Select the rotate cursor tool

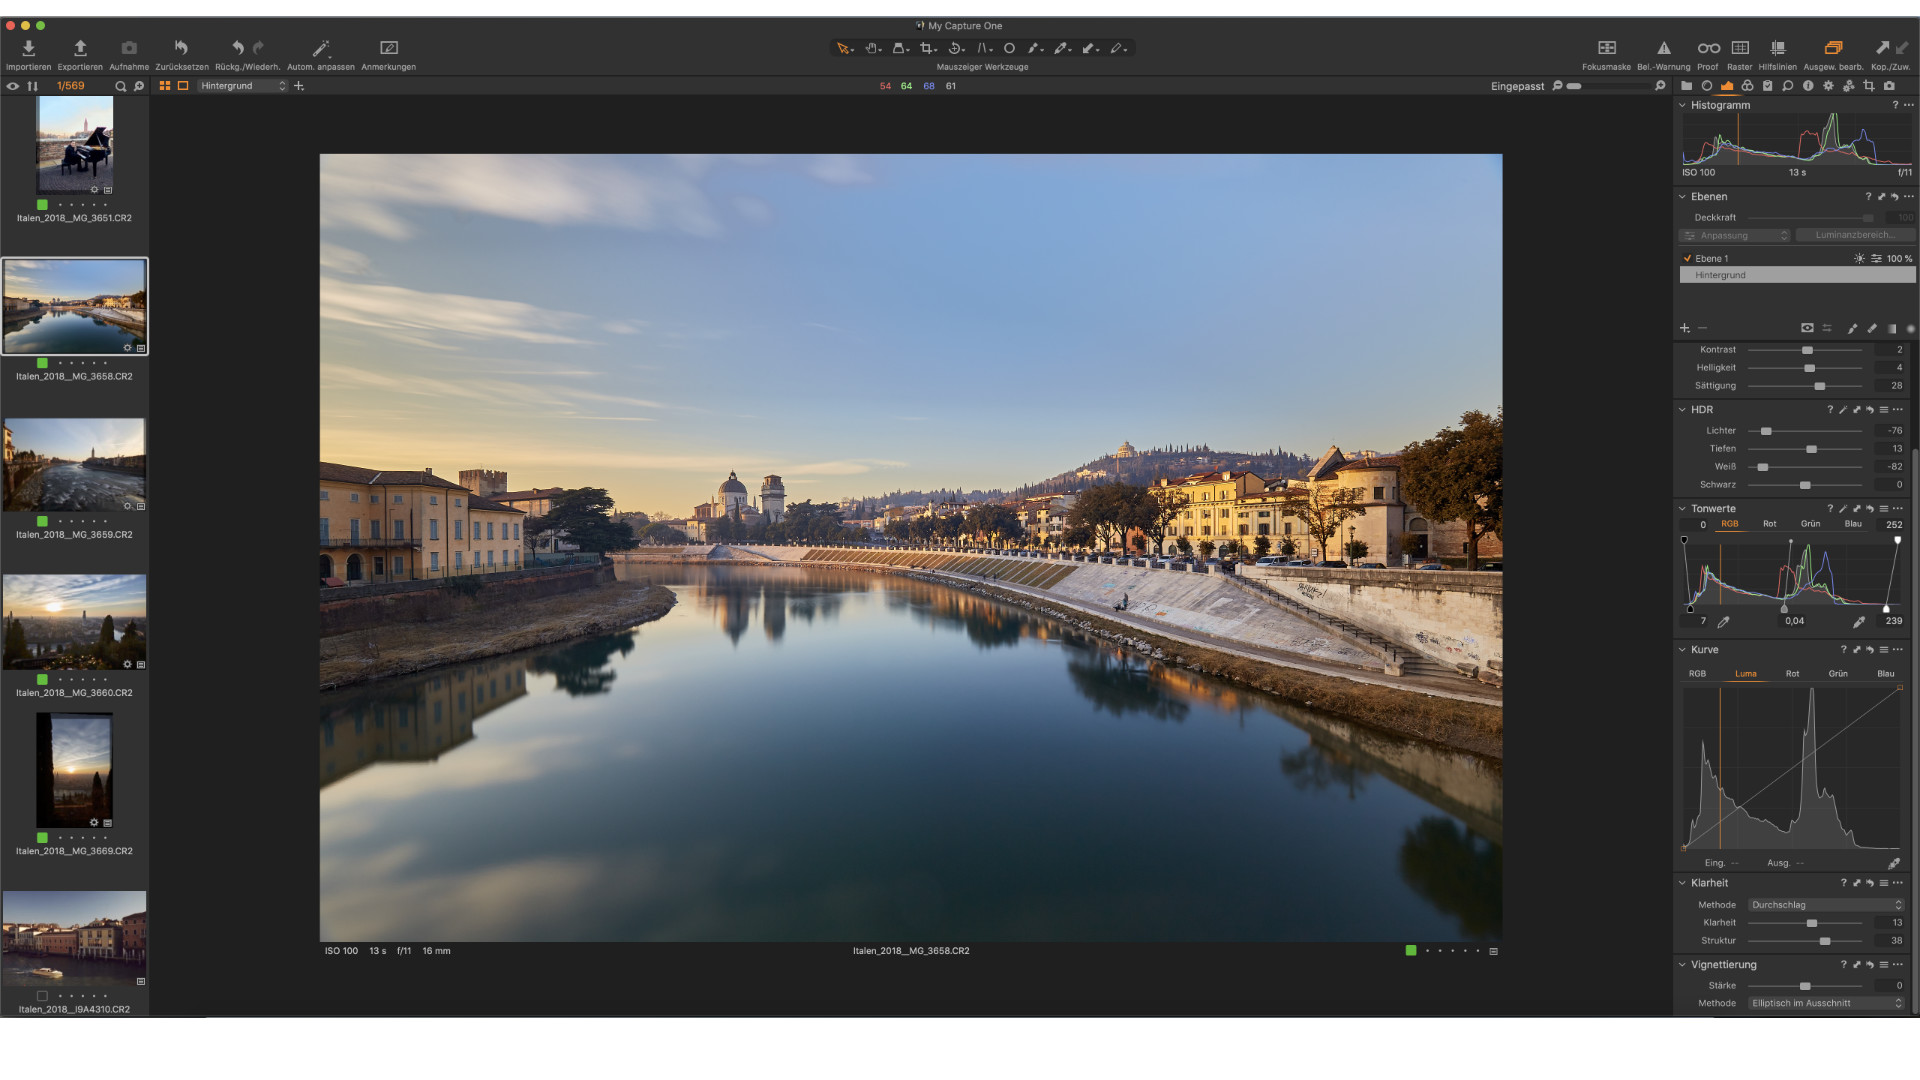point(956,48)
